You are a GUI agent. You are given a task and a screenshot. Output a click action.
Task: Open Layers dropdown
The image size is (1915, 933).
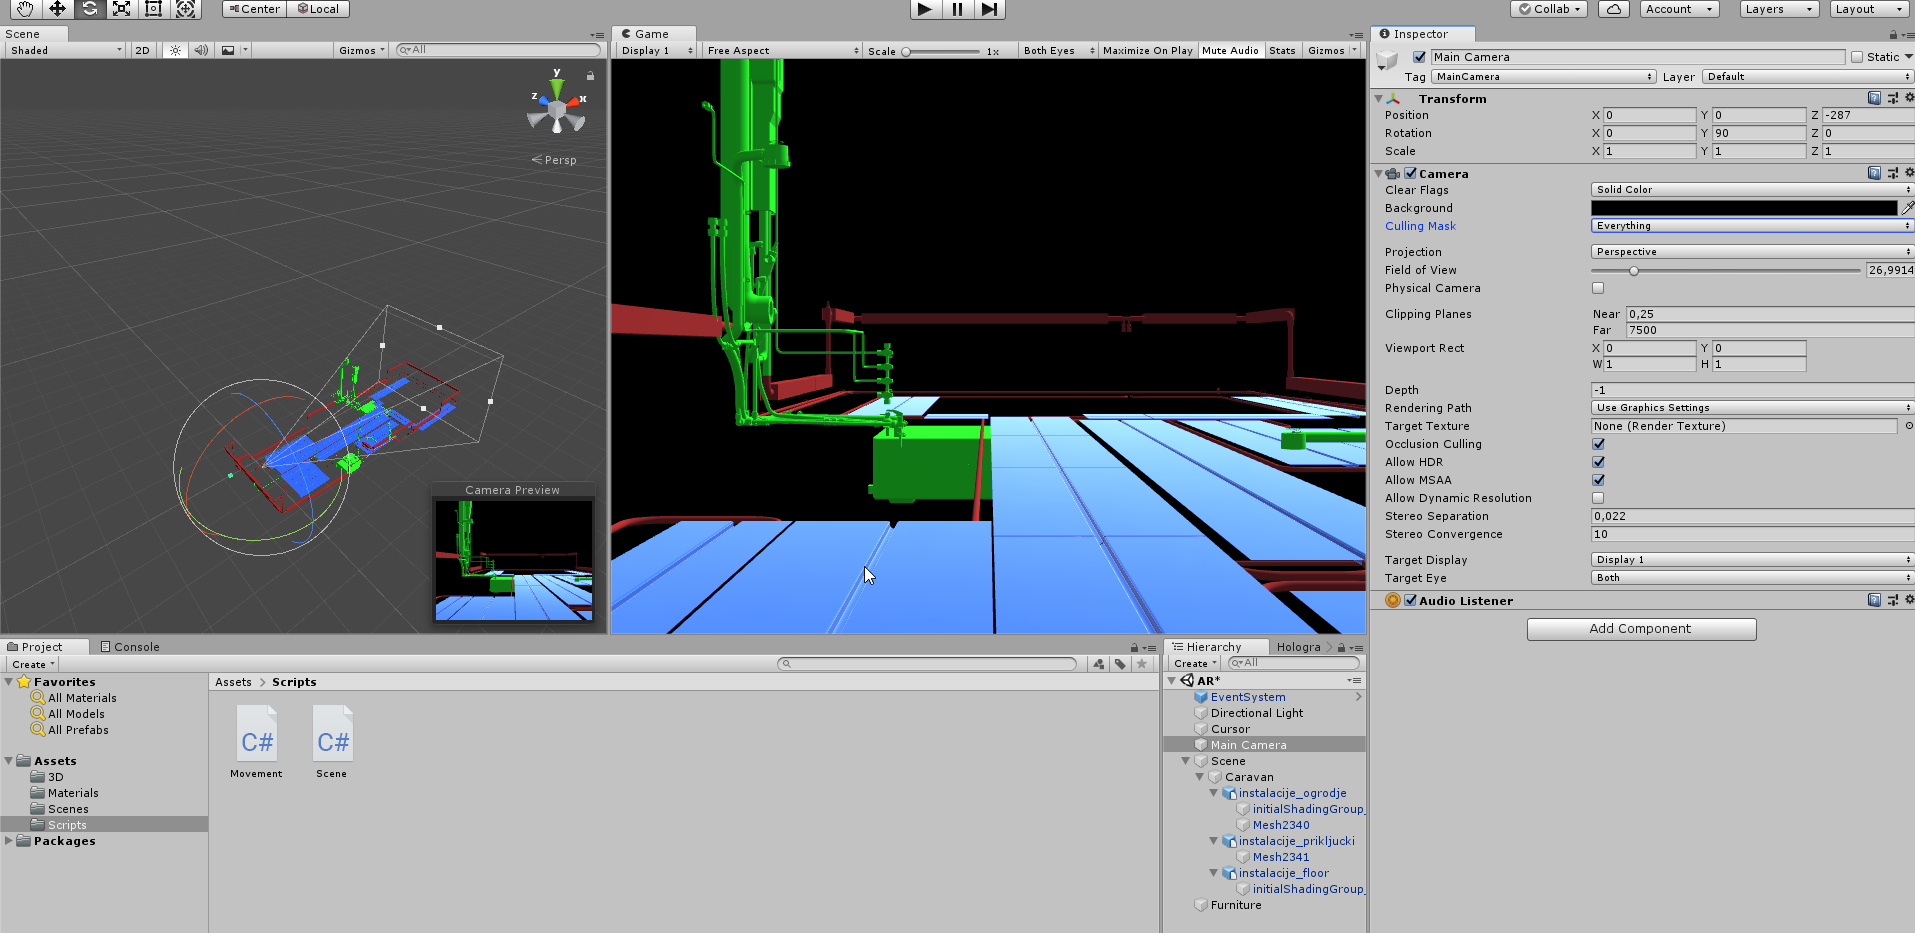tap(1778, 9)
